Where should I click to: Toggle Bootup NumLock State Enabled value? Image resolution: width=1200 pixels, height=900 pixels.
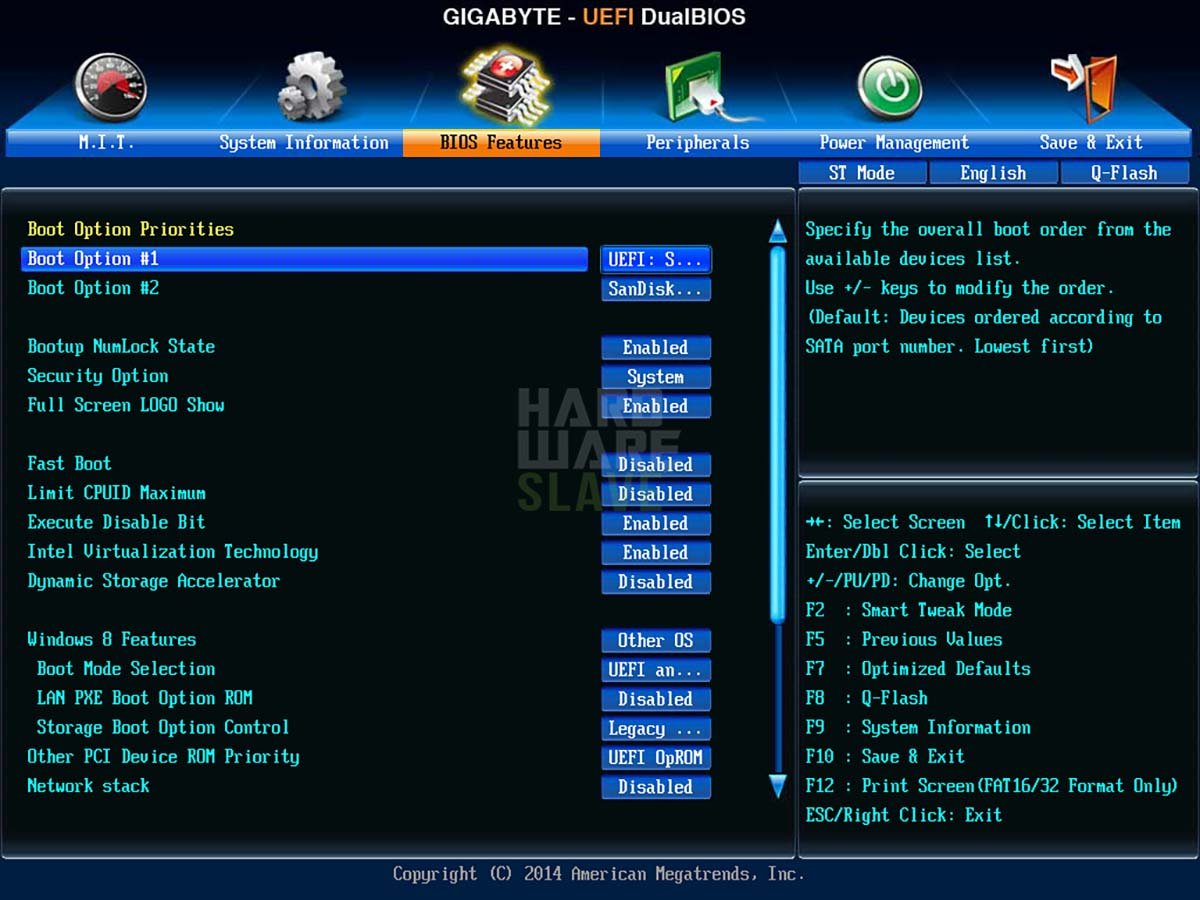click(656, 348)
